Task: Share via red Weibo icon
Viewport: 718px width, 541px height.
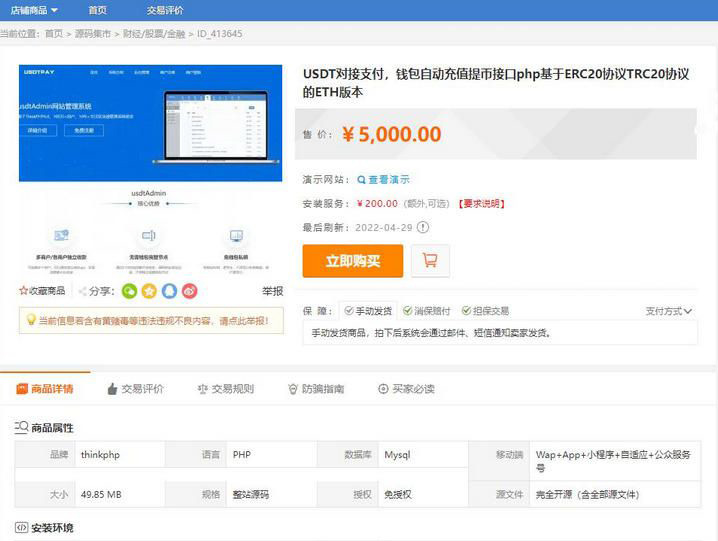Action: tap(190, 291)
